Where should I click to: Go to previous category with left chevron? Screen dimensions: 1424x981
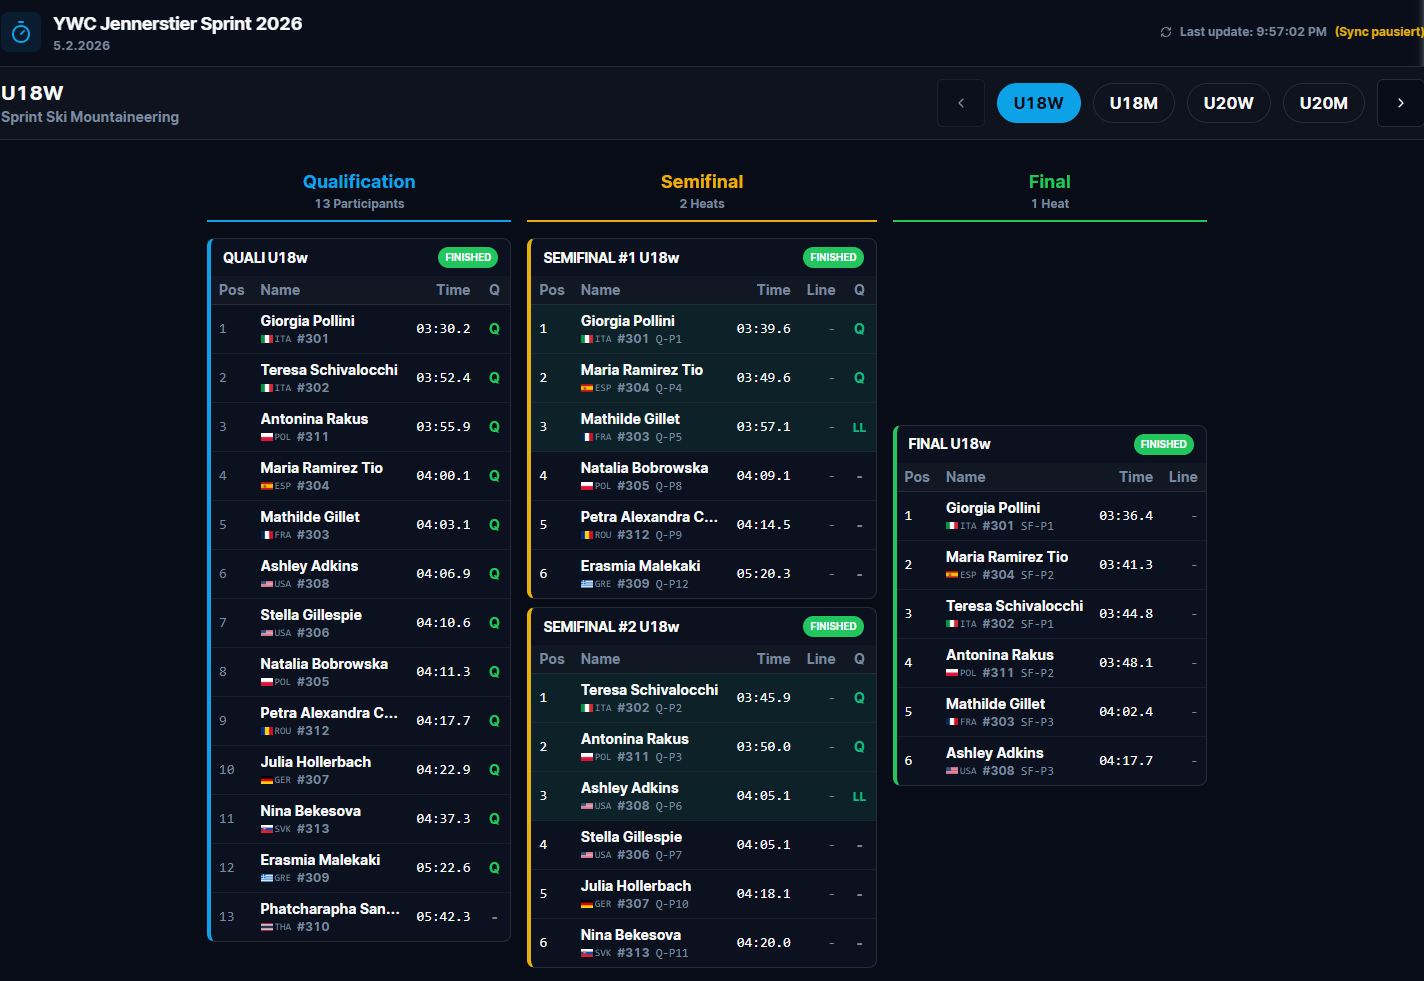point(961,103)
